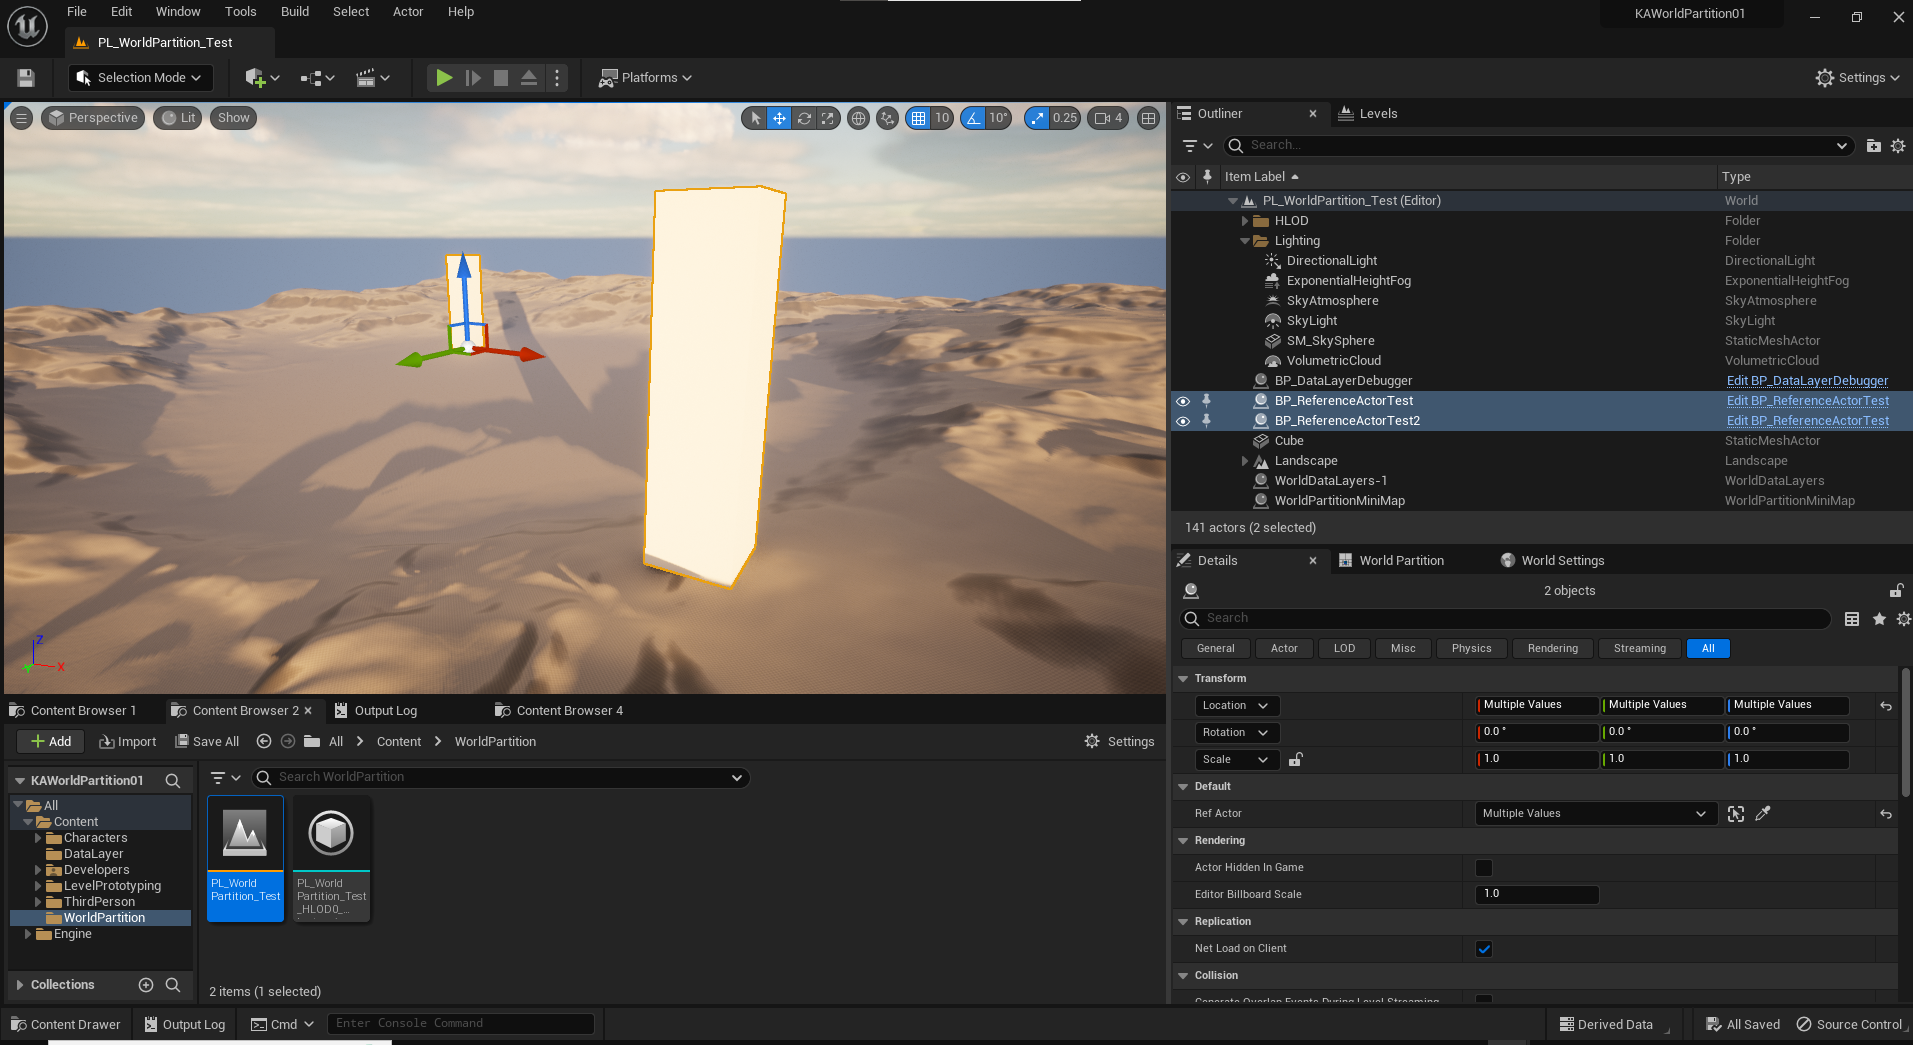Show only favorite properties star
This screenshot has height=1045, width=1913.
pos(1879,619)
